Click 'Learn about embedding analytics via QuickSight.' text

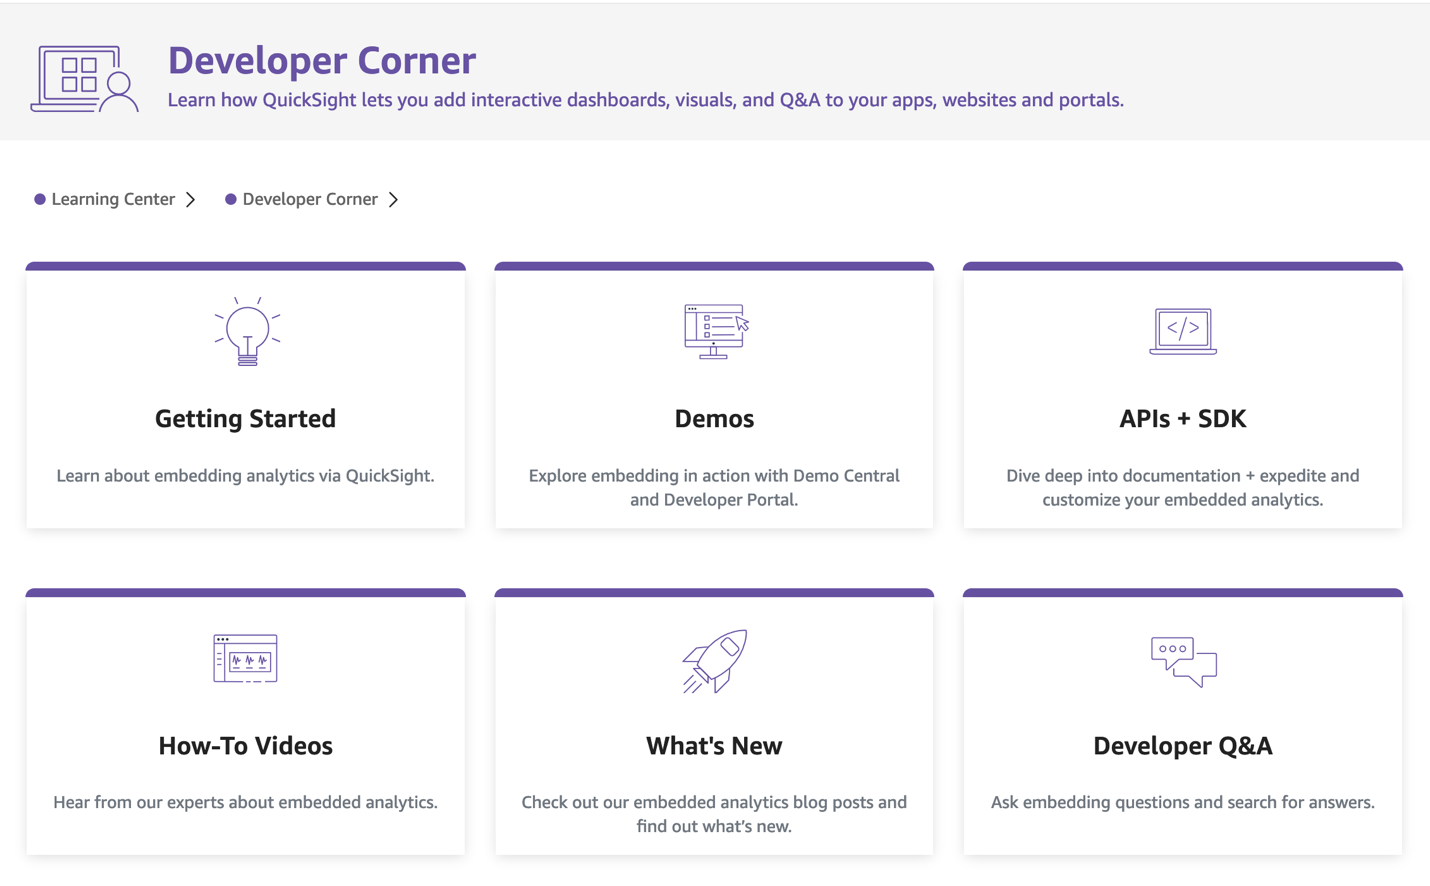(x=245, y=476)
